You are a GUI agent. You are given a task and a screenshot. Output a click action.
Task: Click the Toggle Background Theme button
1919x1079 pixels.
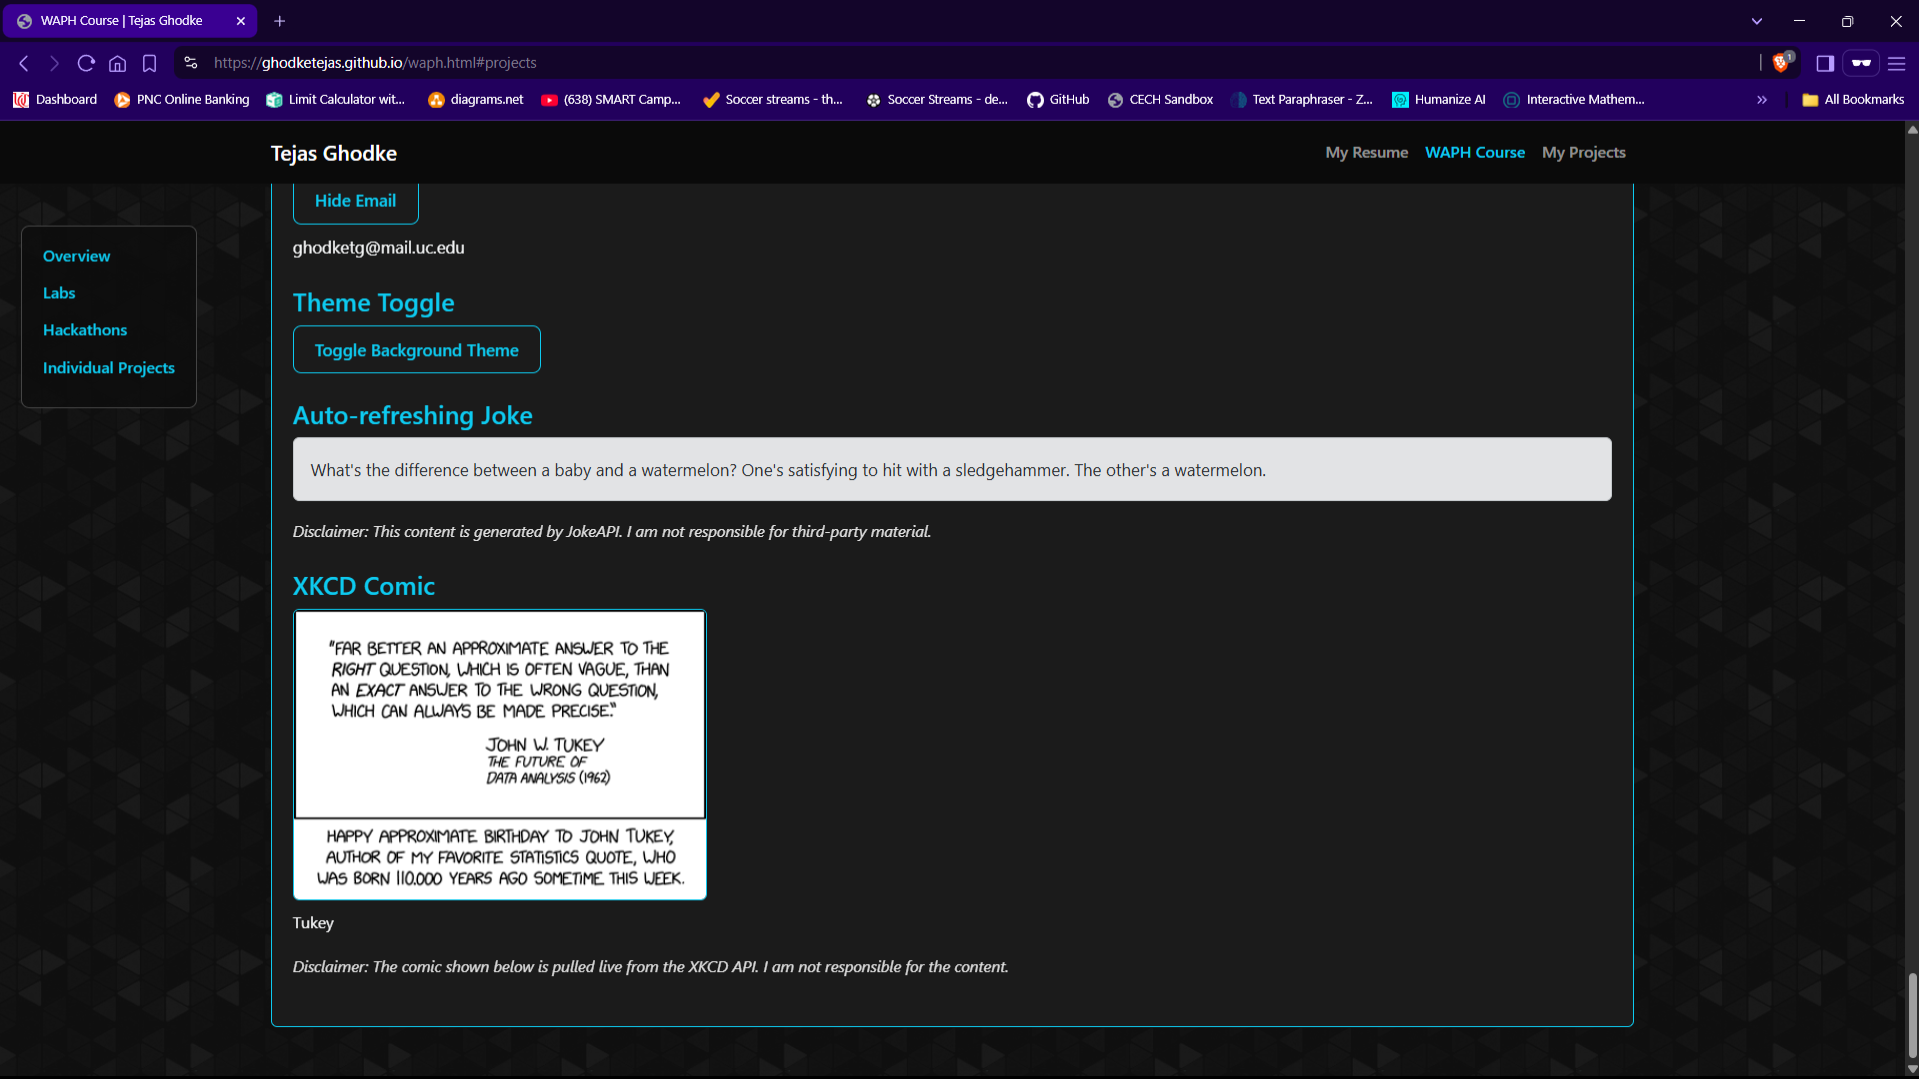tap(416, 350)
